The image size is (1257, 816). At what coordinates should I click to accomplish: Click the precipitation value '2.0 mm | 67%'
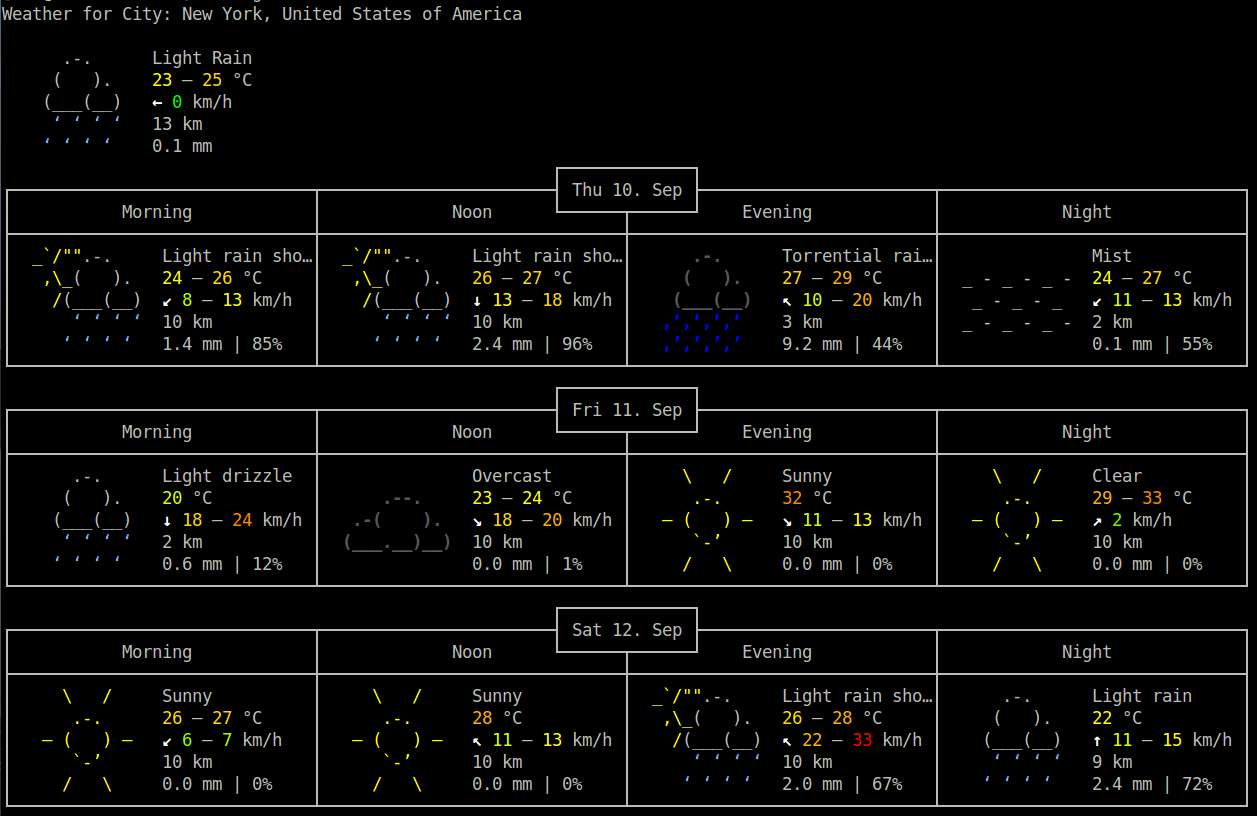coord(842,784)
